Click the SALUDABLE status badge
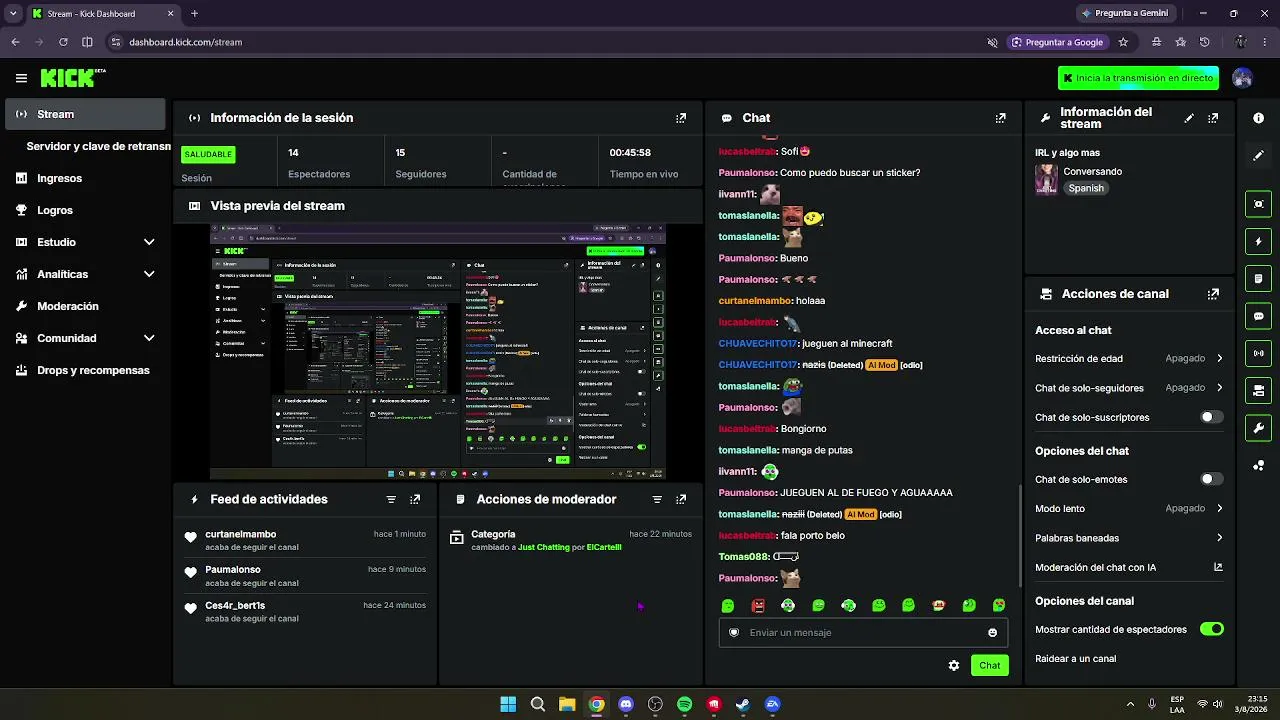Screen dimensions: 1280x720 tap(208, 154)
